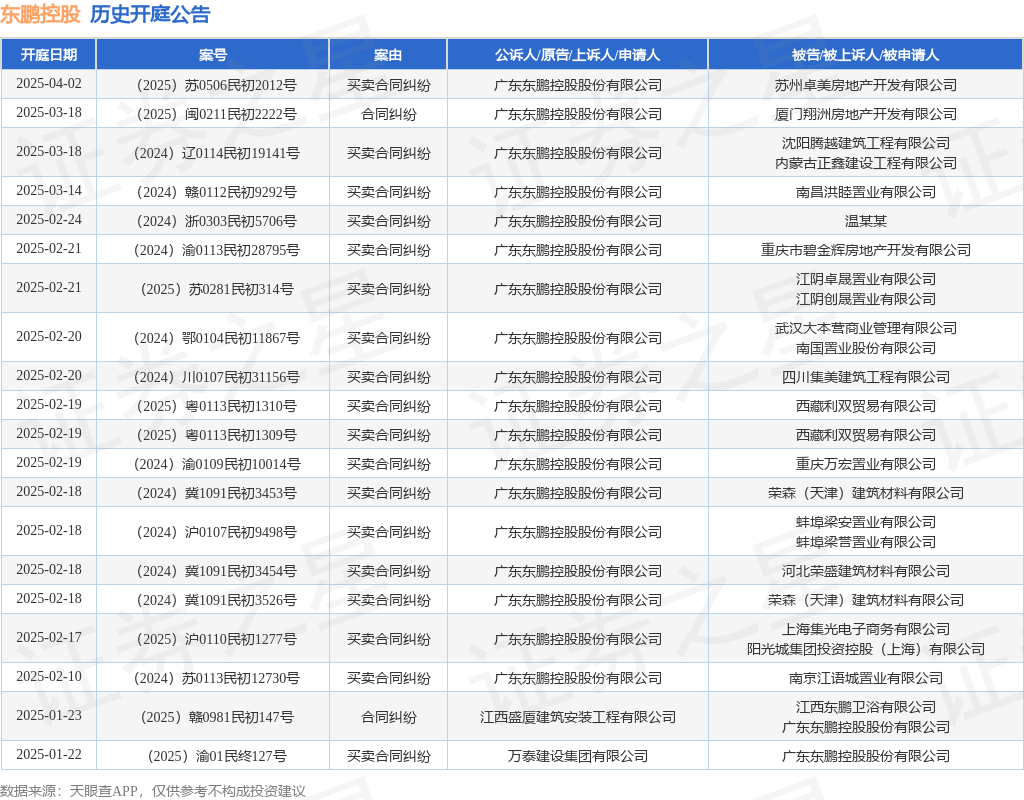The height and width of the screenshot is (800, 1024).
Task: Click the date 2025-01-23
Action: 49,716
